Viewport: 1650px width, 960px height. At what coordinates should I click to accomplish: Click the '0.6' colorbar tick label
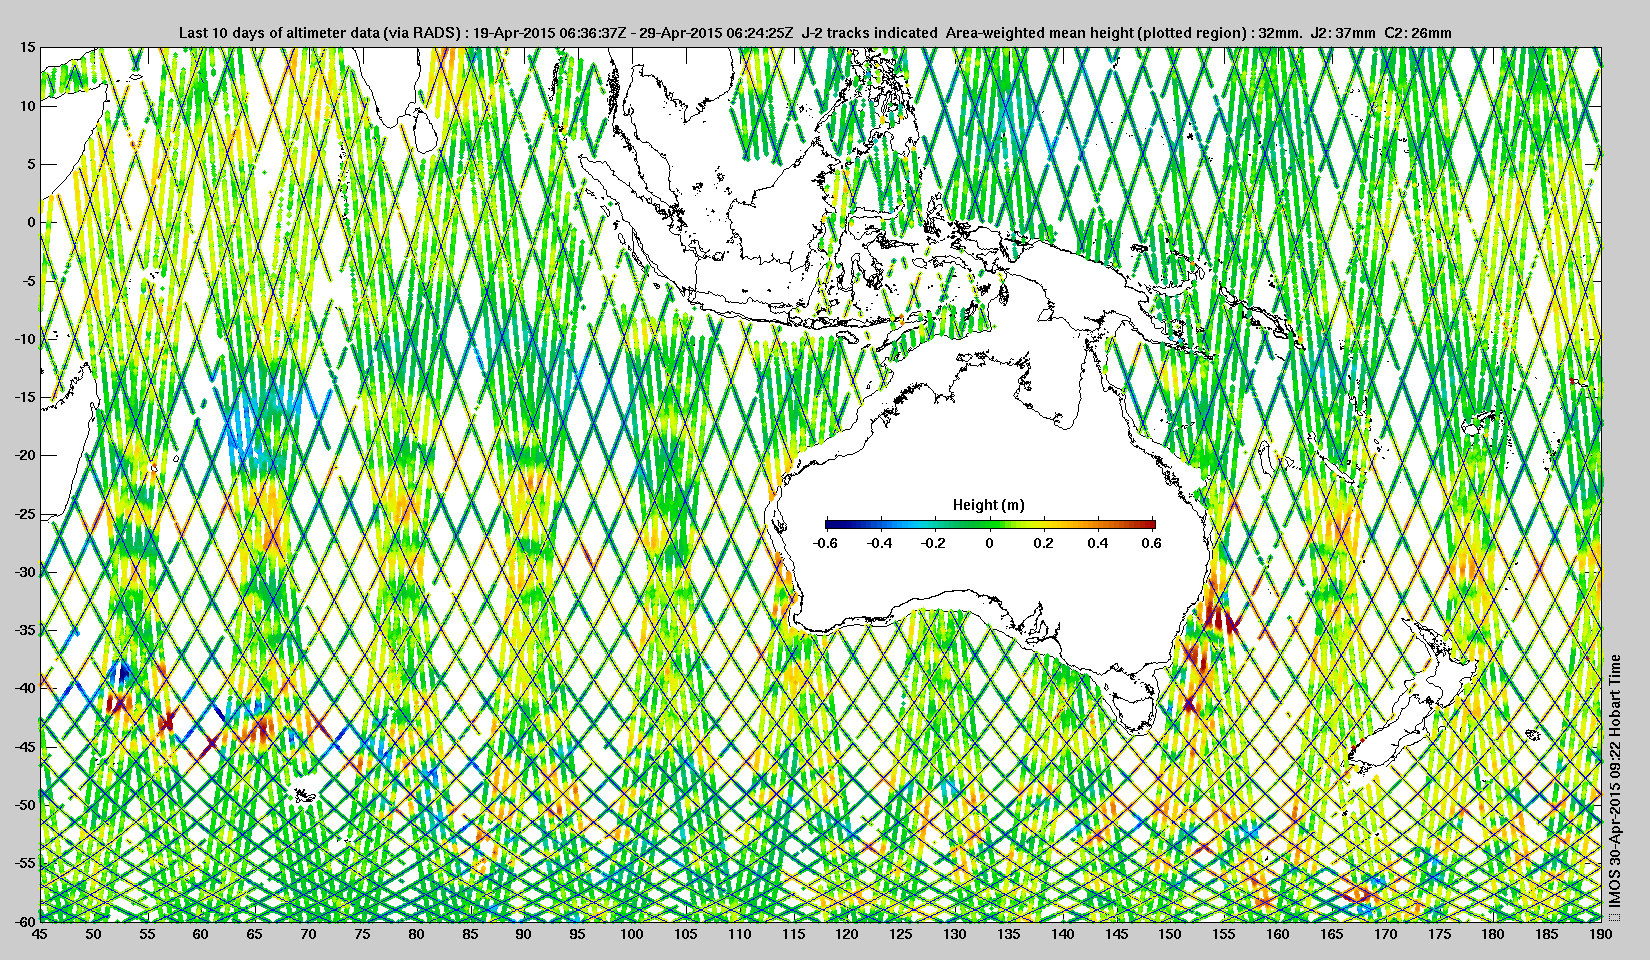[1151, 543]
